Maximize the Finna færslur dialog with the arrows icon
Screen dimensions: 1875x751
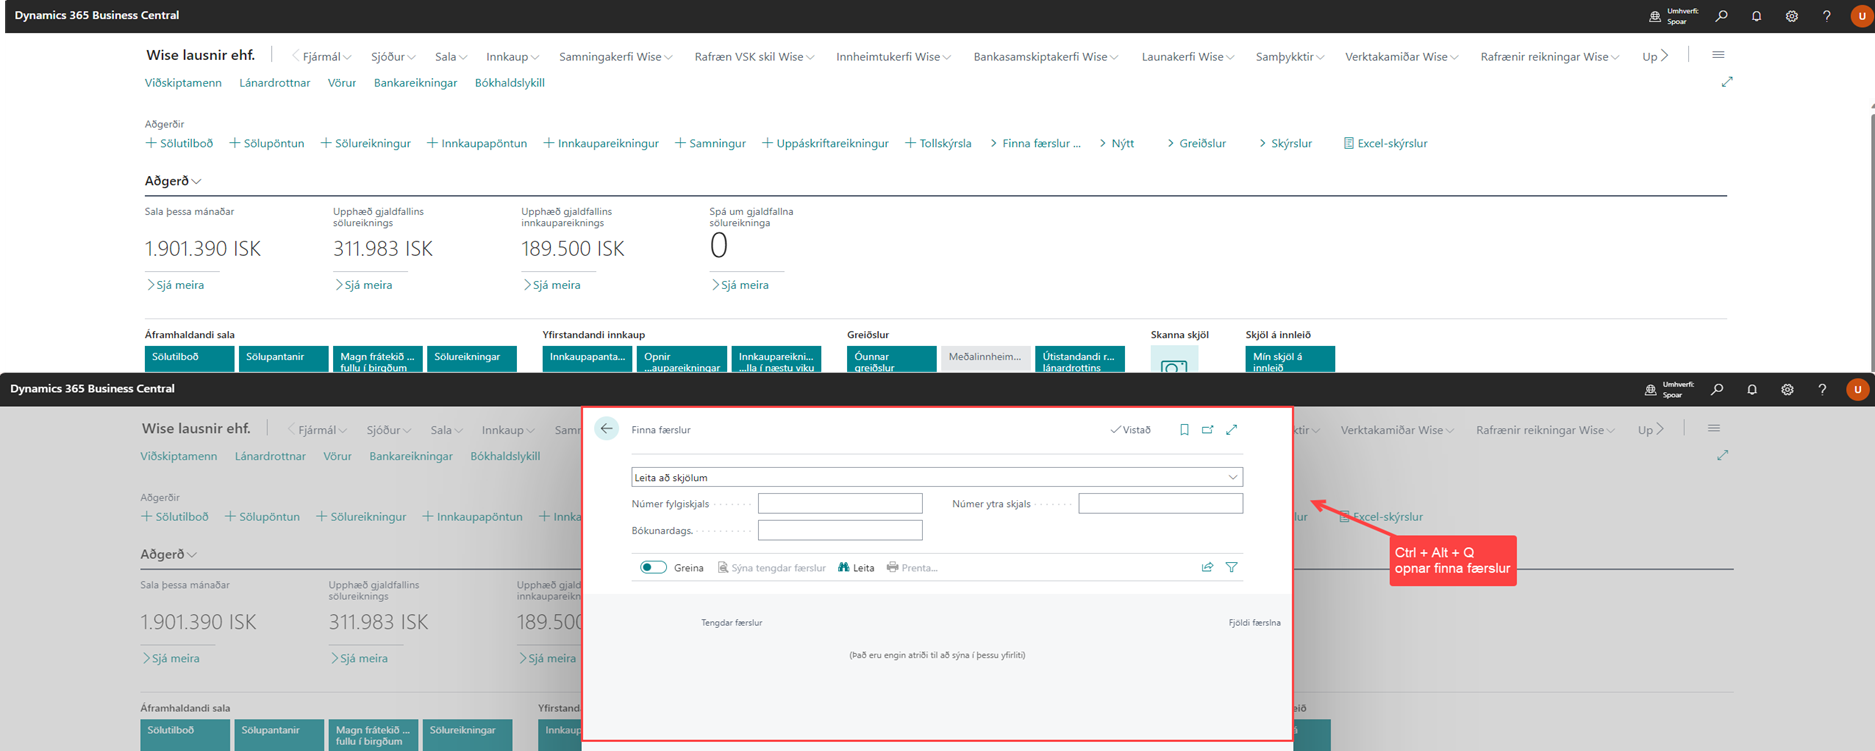point(1232,430)
